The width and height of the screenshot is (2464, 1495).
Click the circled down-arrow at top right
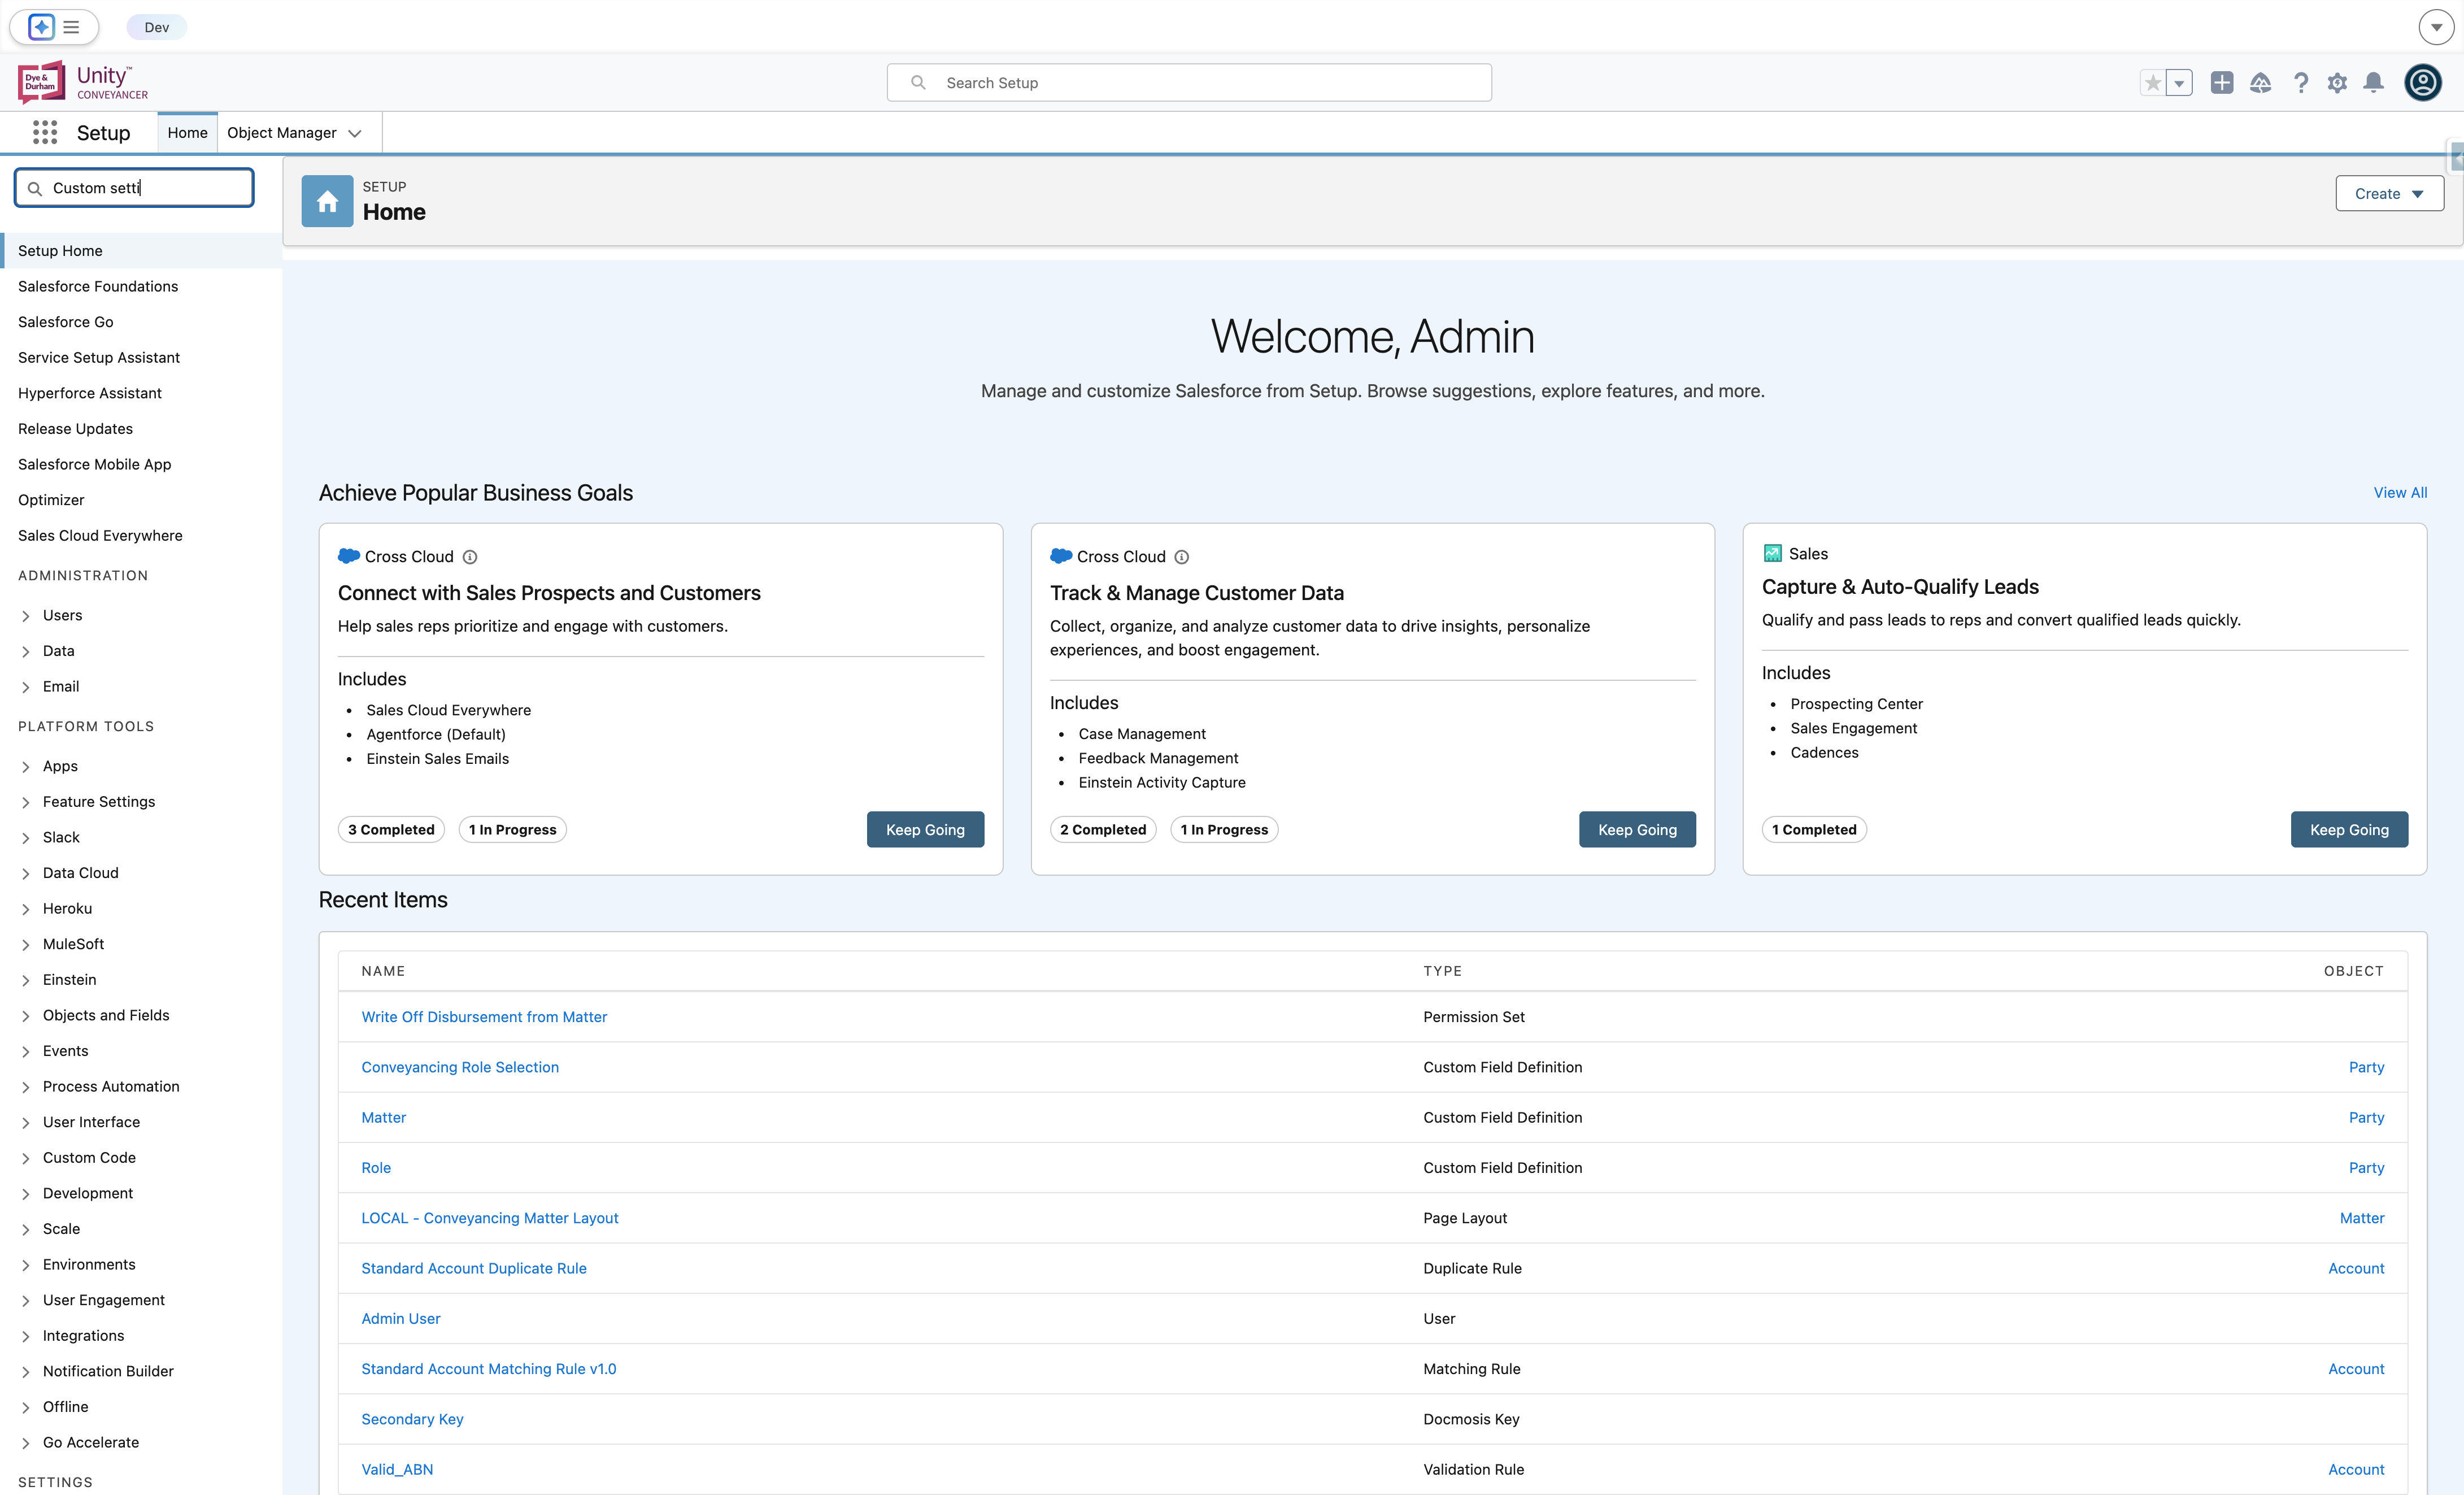click(2436, 27)
